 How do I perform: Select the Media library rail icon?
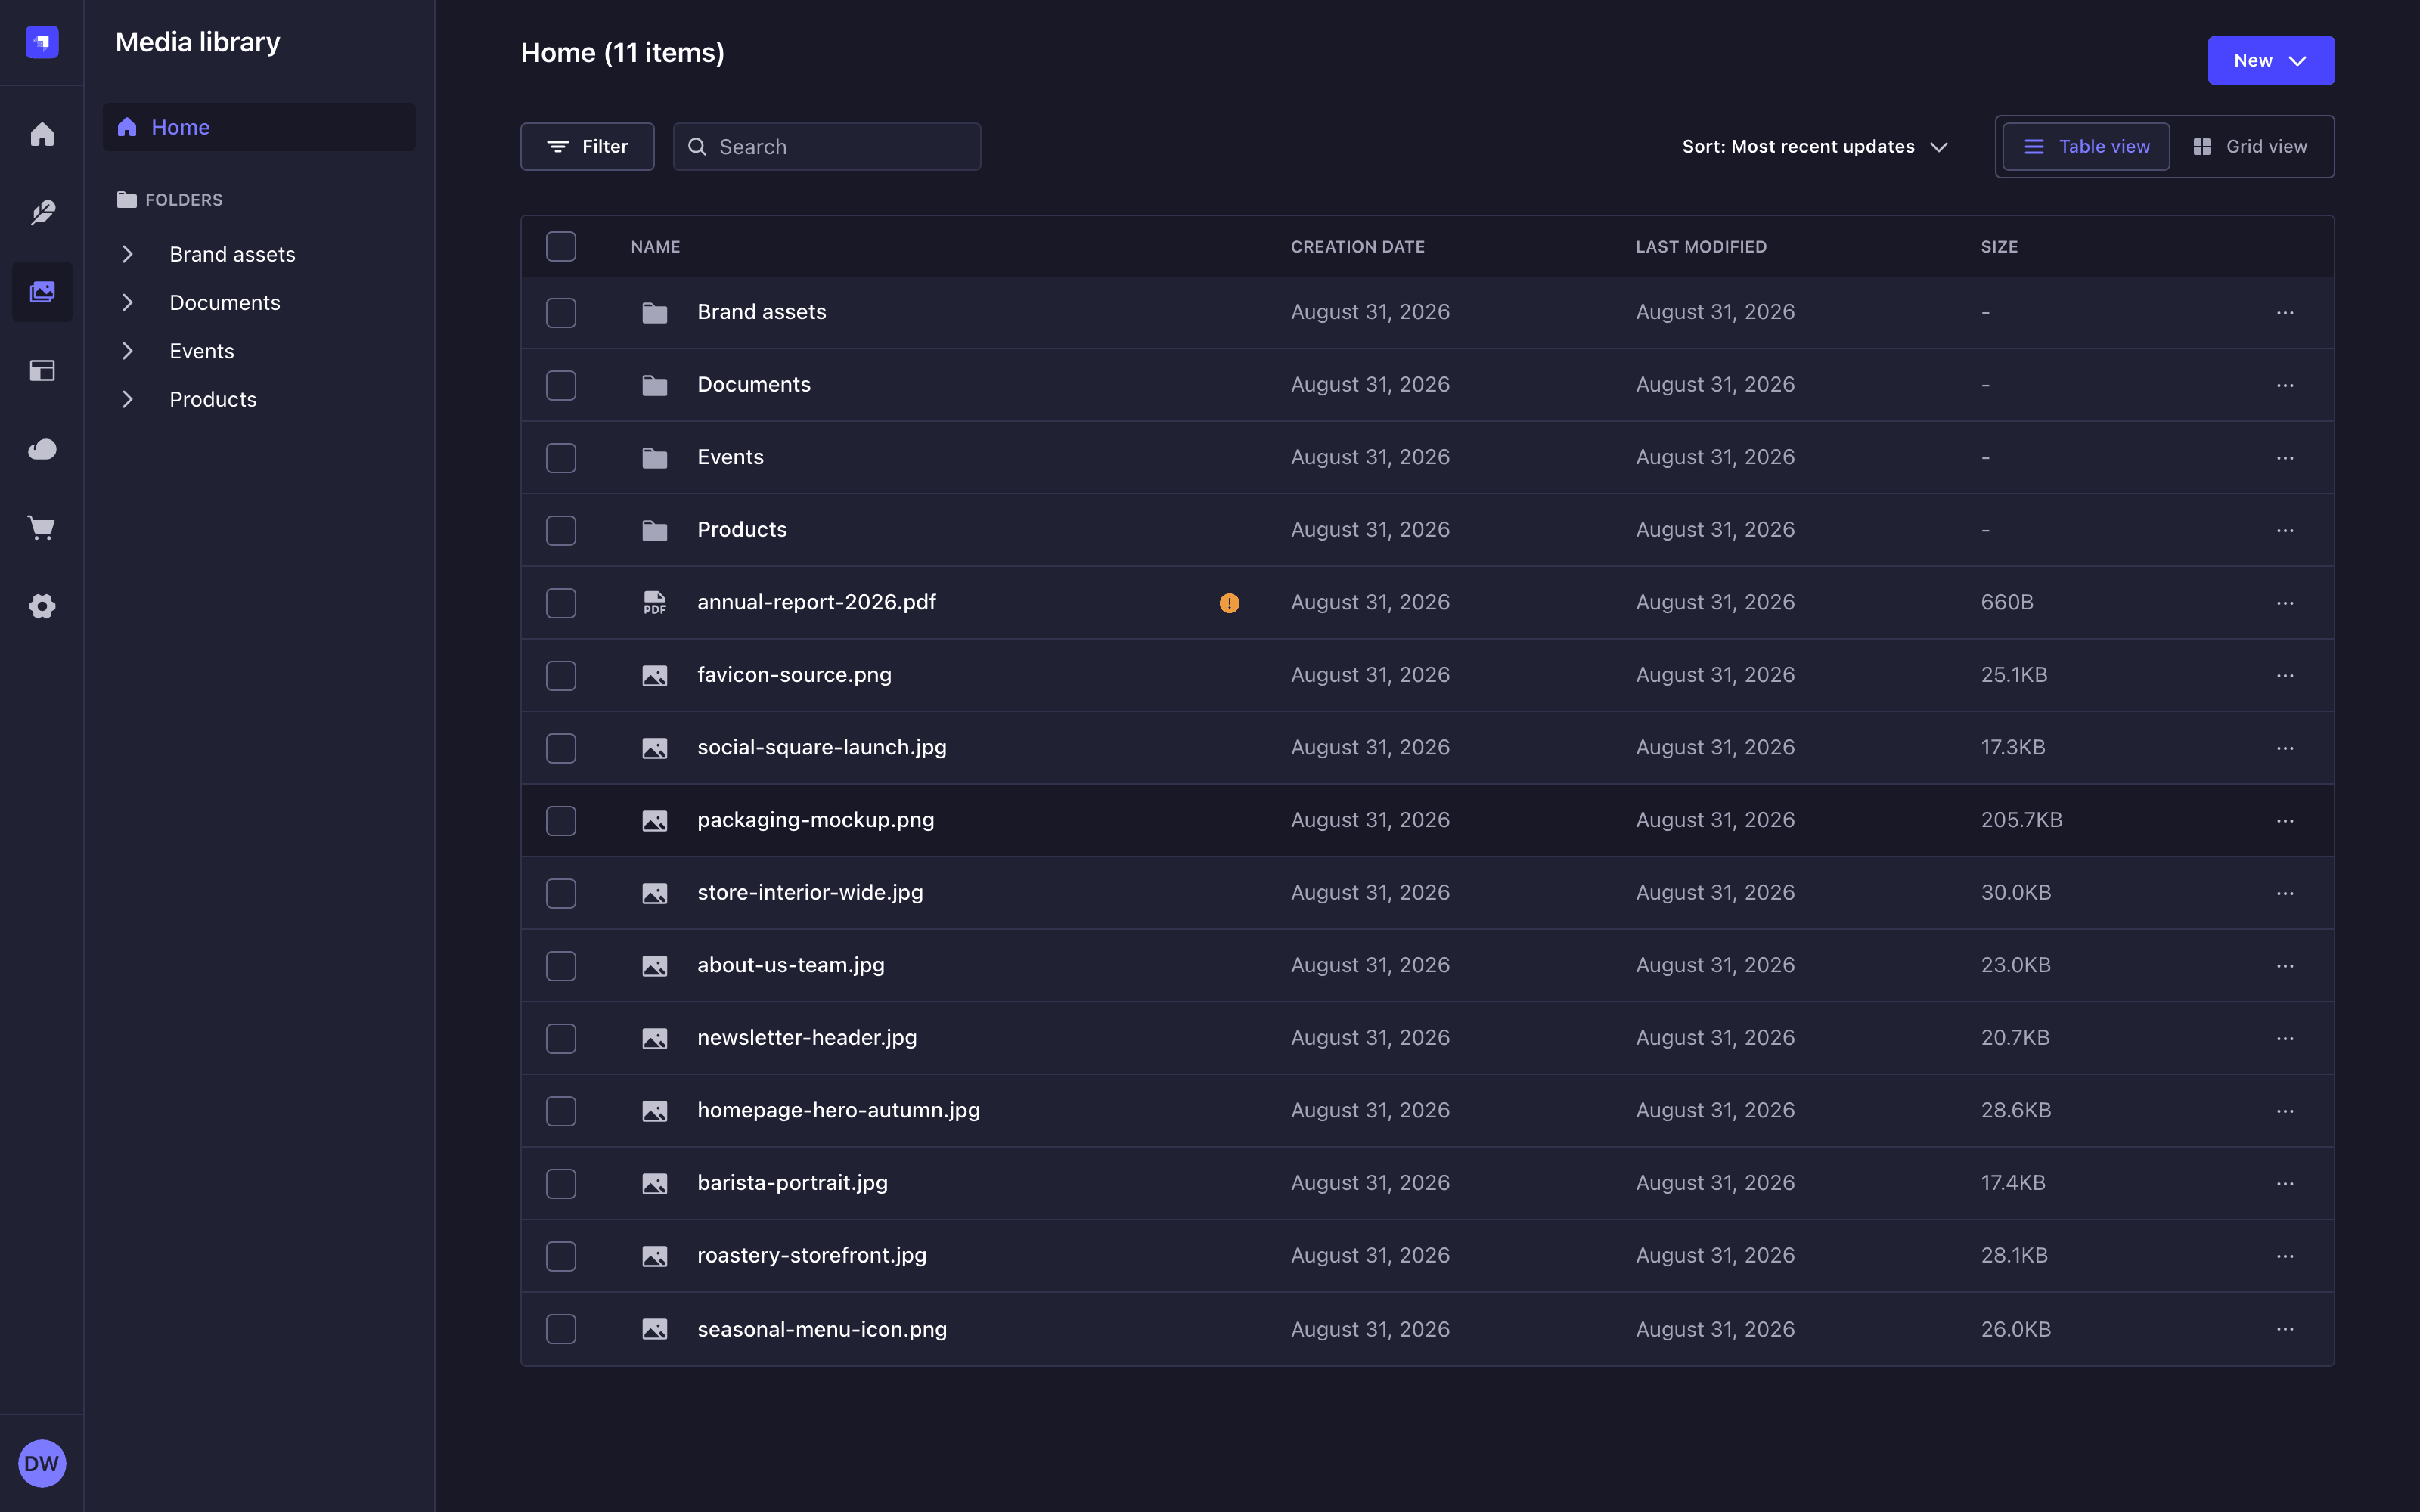point(42,292)
